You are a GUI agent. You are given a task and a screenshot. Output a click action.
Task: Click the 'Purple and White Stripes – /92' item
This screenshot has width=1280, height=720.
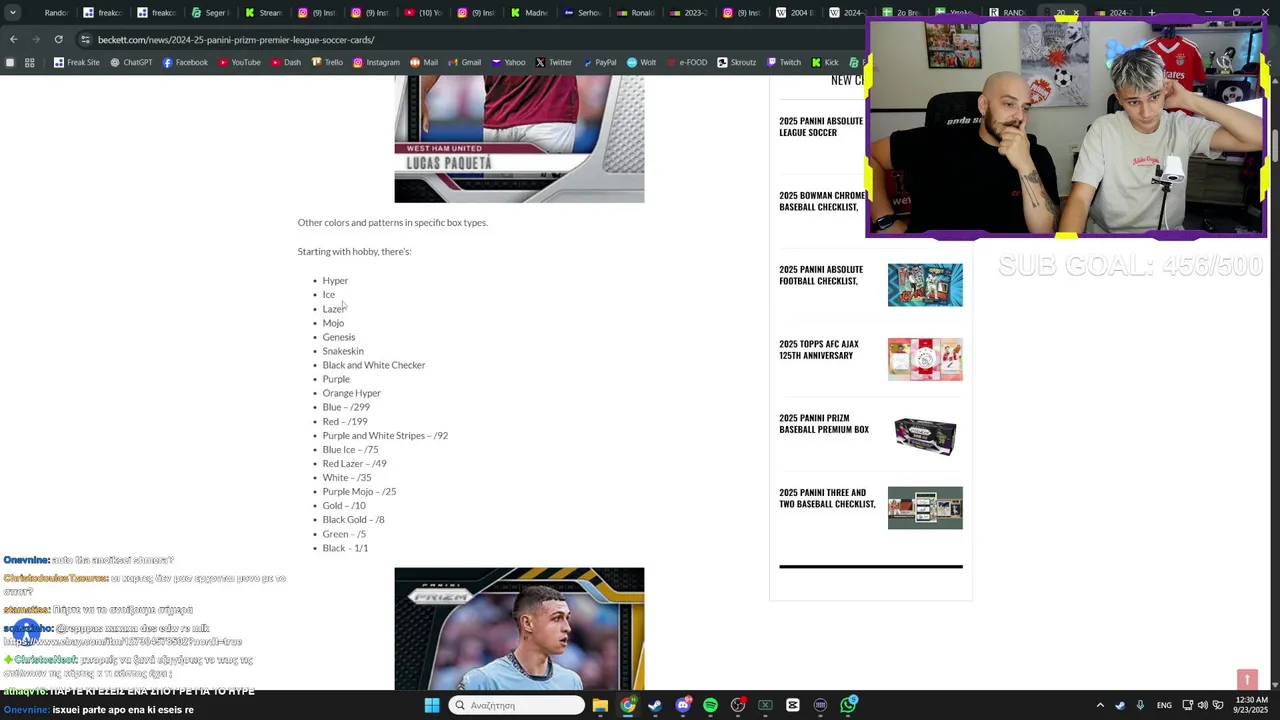[x=385, y=435]
